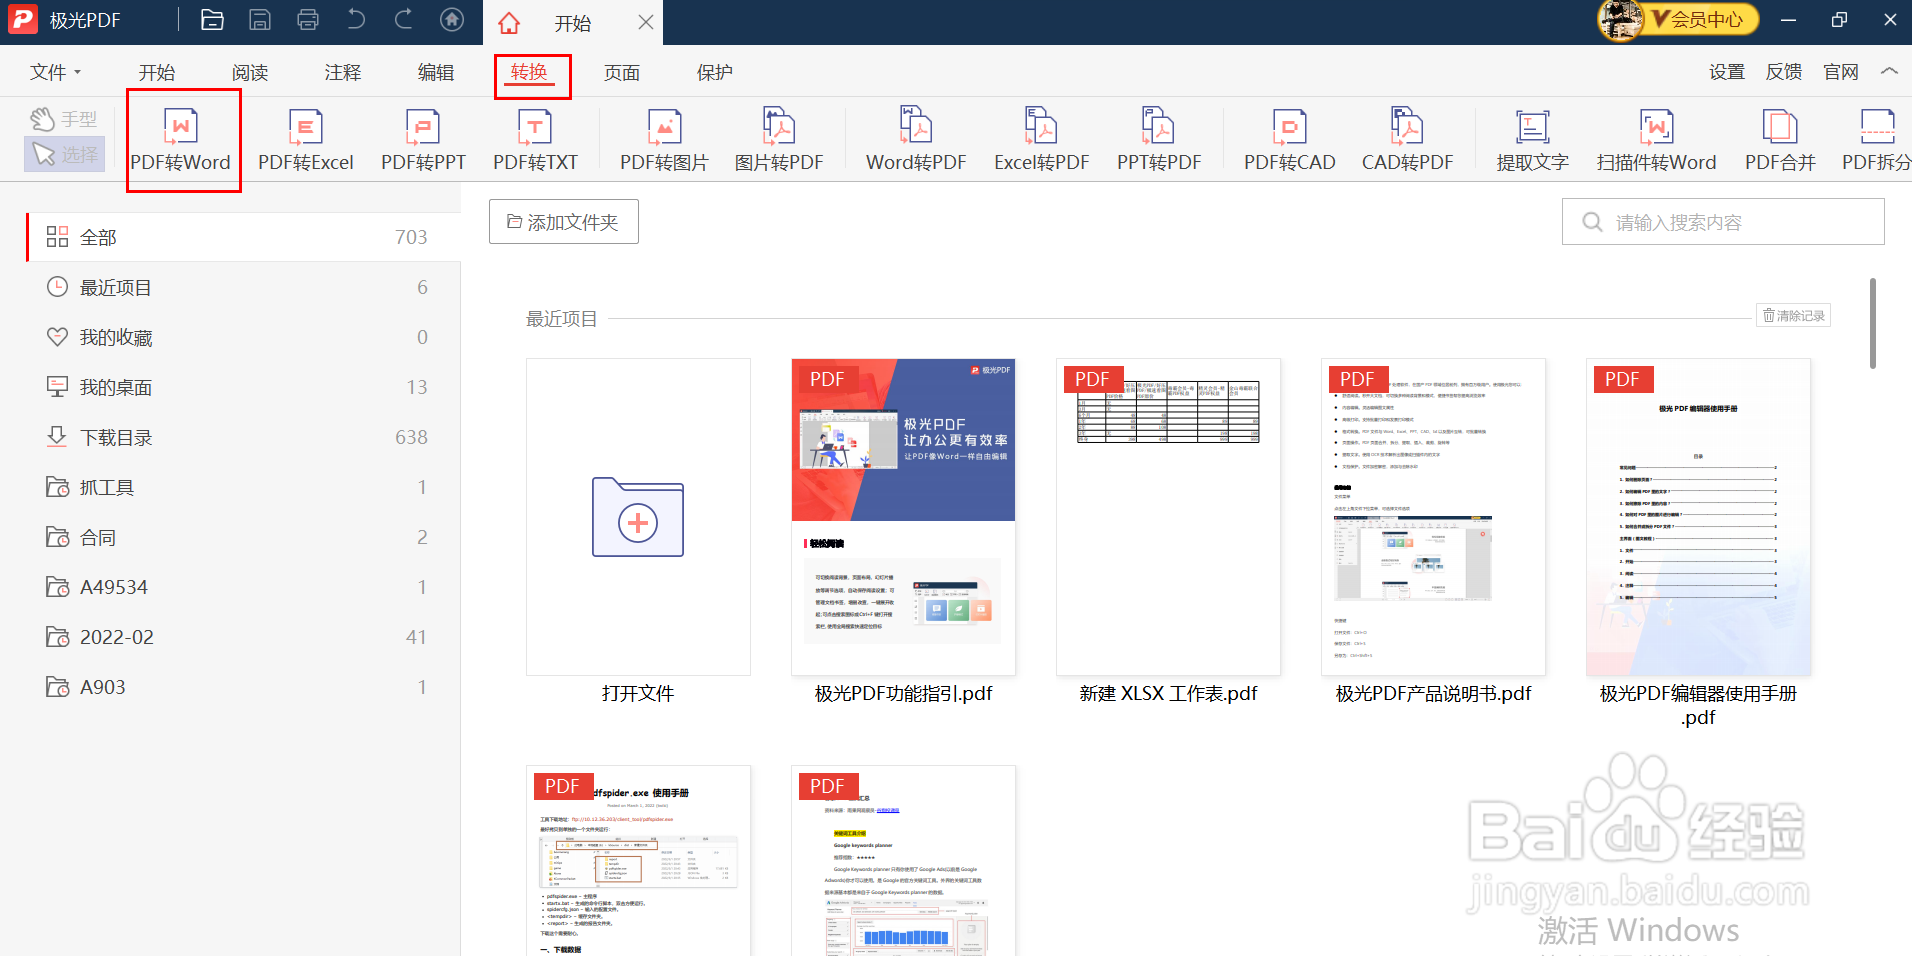Click the redo arrow in title bar
This screenshot has width=1912, height=956.
(404, 20)
